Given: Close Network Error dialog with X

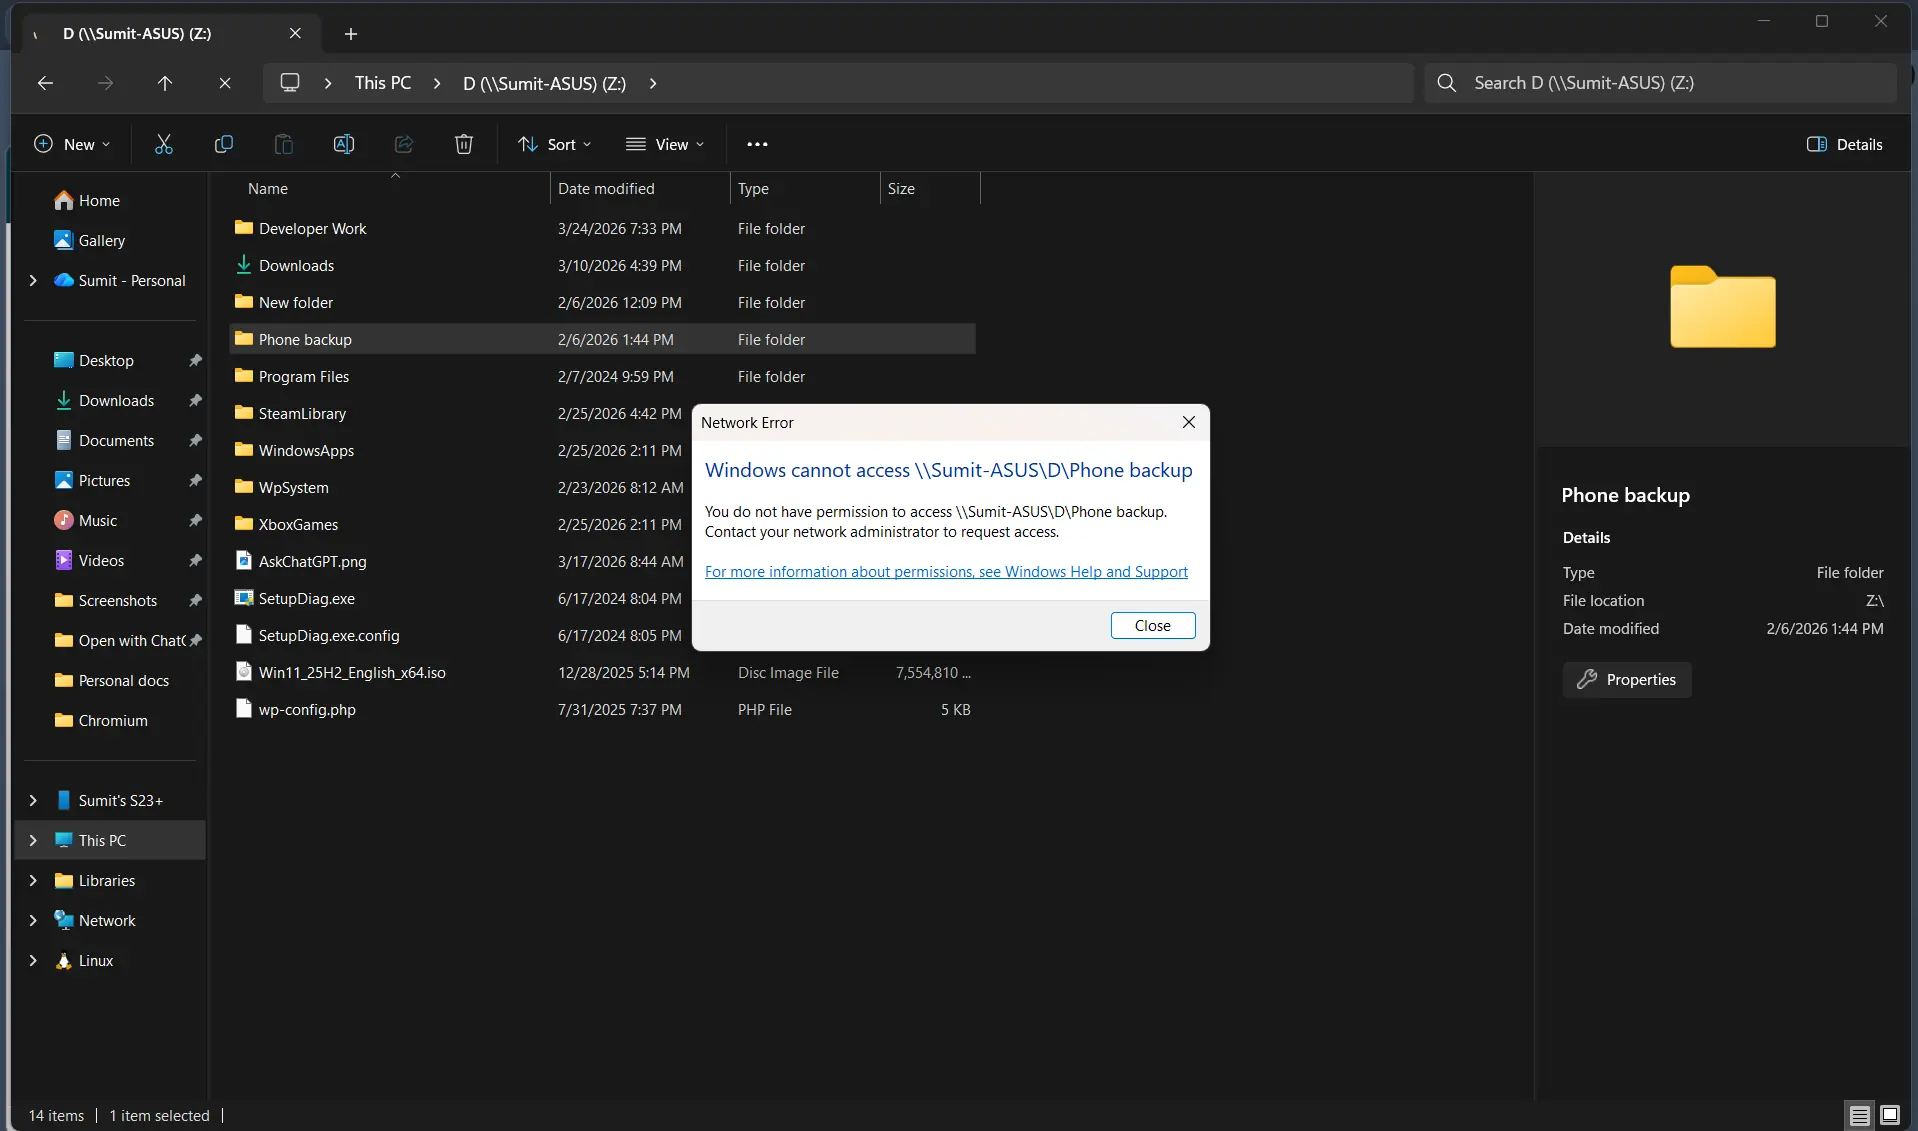Looking at the screenshot, I should 1189,422.
